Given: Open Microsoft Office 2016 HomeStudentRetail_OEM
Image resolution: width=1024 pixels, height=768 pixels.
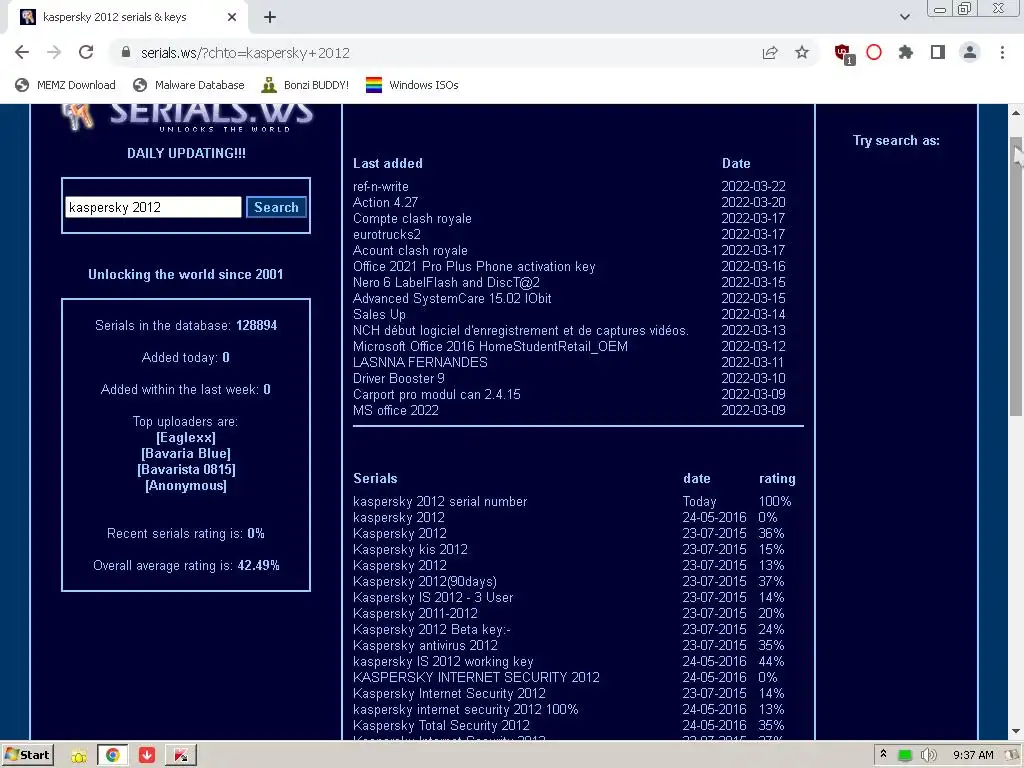Looking at the screenshot, I should [x=490, y=347].
